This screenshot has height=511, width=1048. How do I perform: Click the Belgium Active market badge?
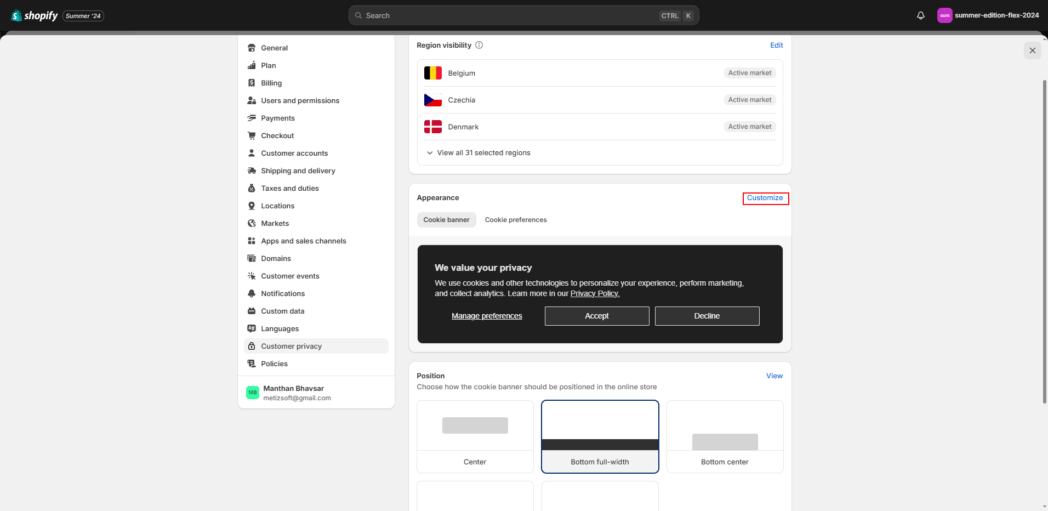(x=750, y=73)
